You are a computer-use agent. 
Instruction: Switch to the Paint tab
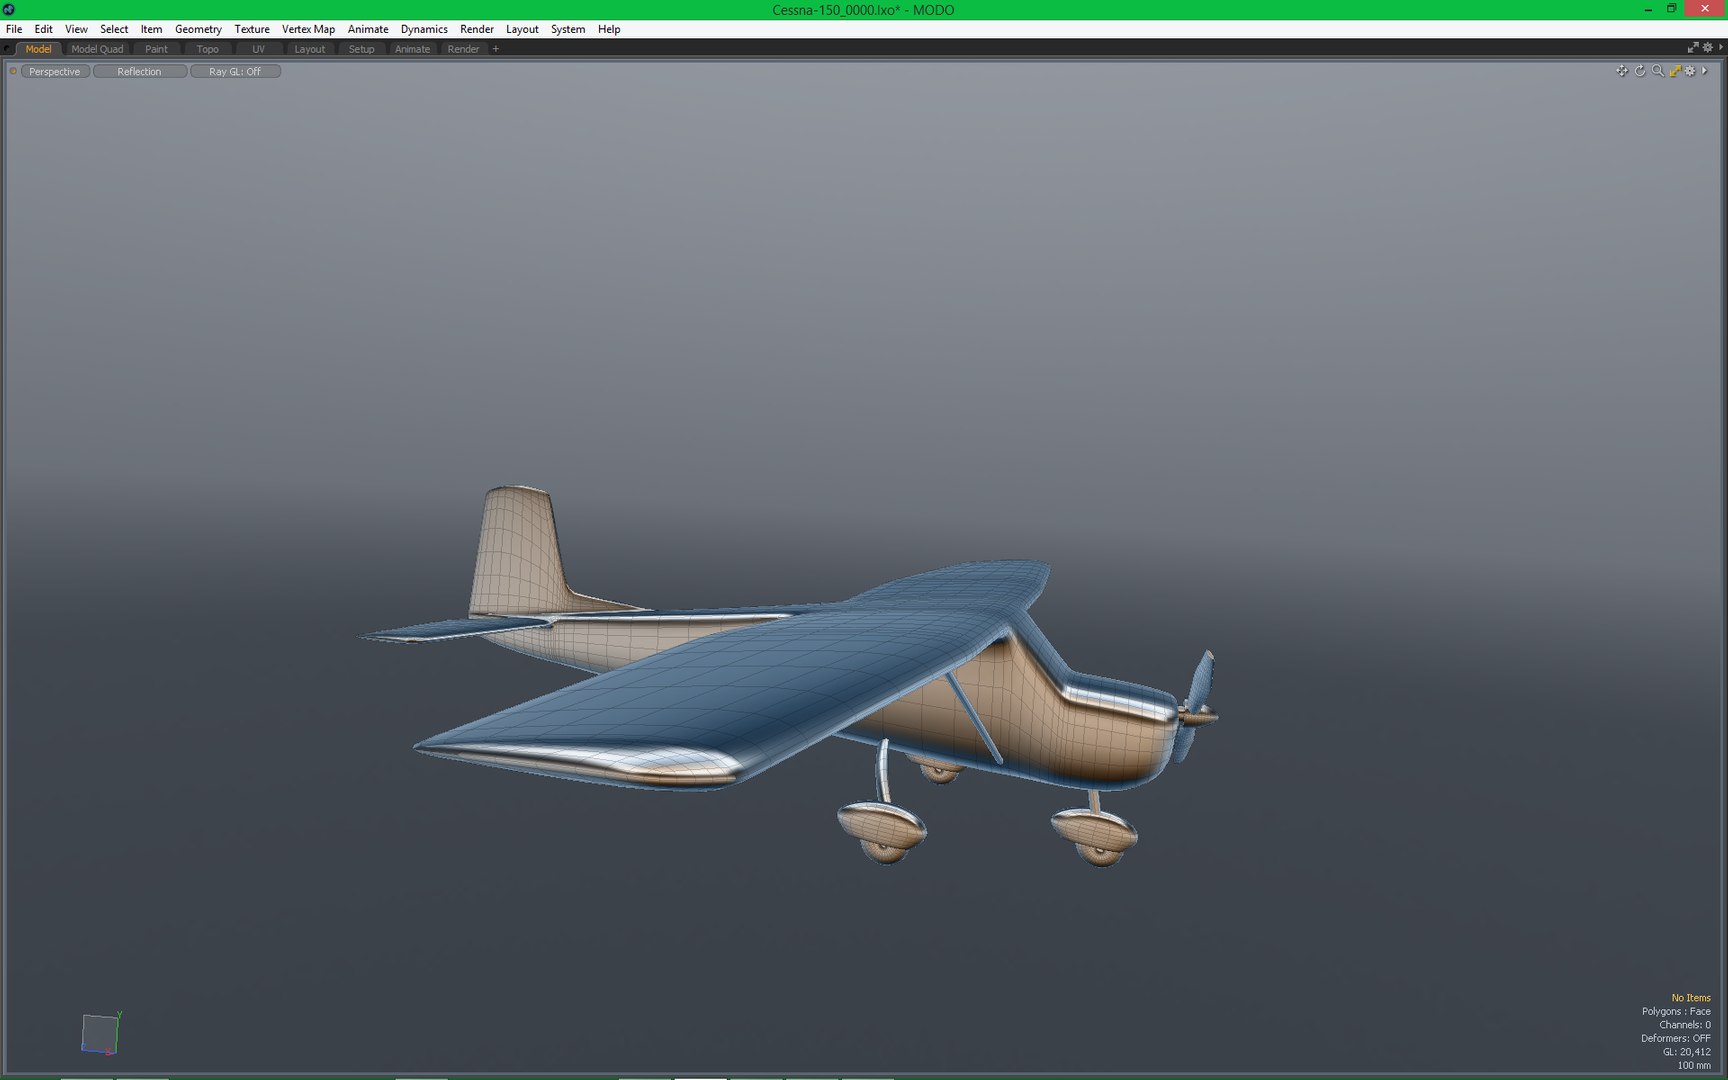tap(156, 49)
